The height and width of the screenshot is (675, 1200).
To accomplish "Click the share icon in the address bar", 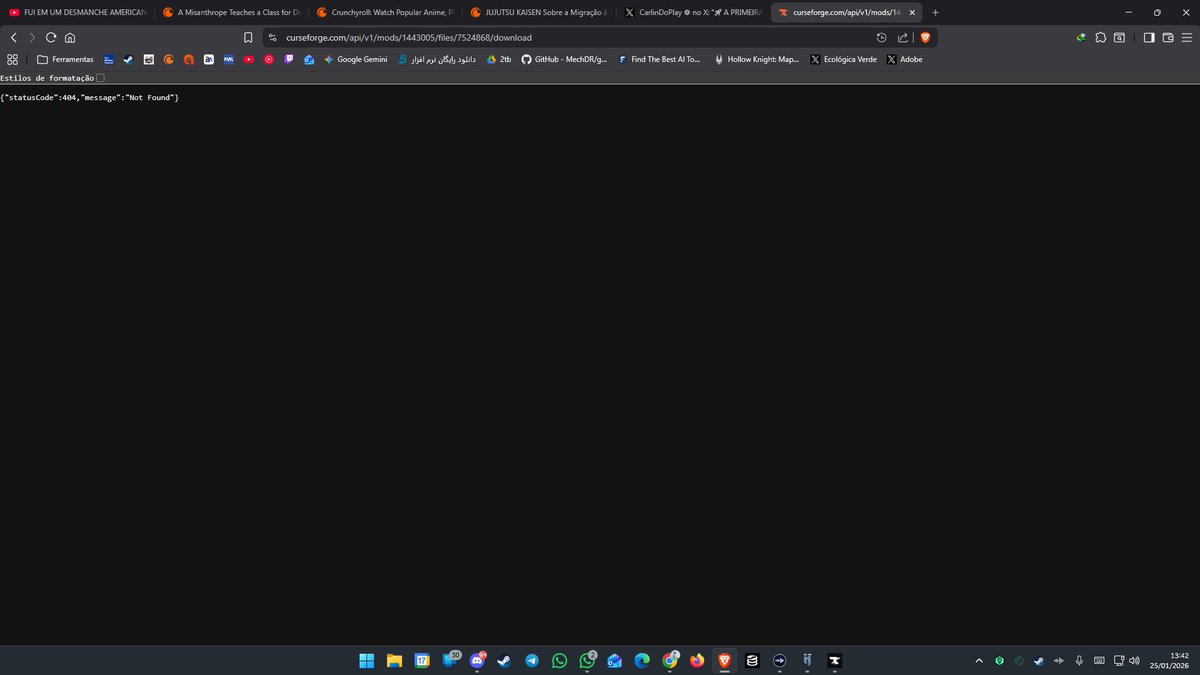I will pos(903,37).
